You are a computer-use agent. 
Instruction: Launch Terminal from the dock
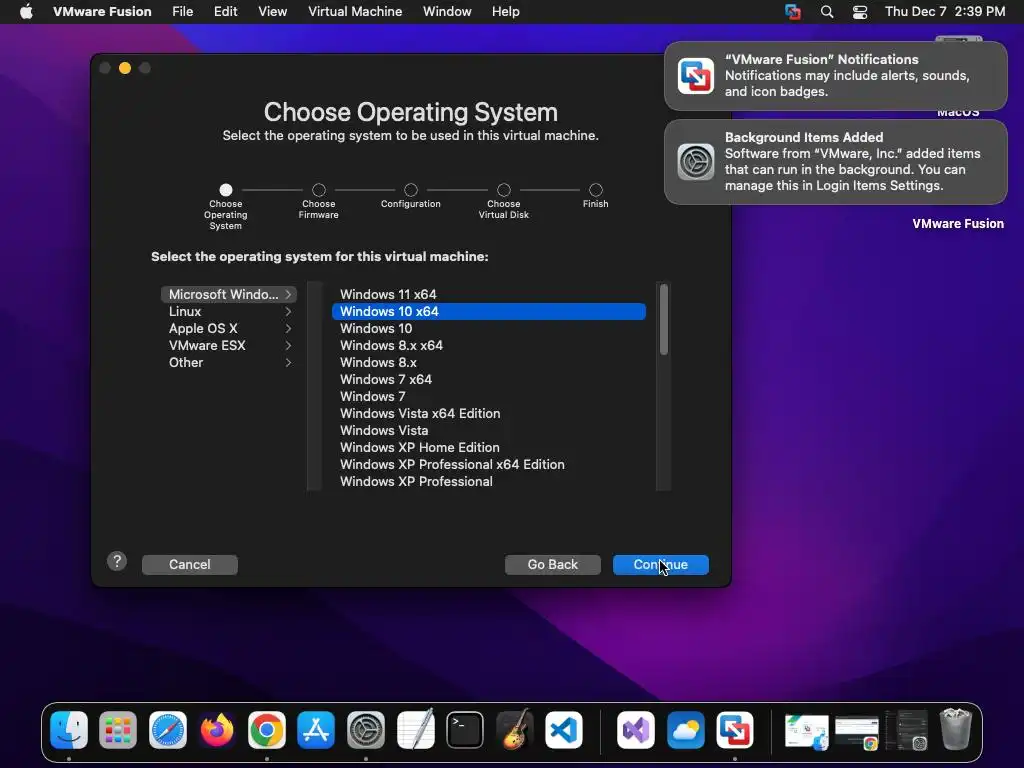click(465, 729)
